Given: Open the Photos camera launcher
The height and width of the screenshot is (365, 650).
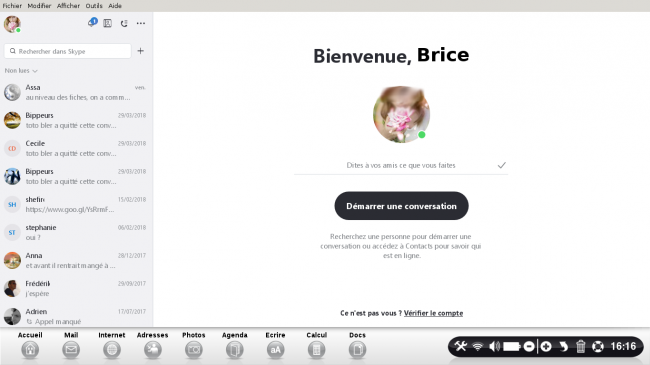Looking at the screenshot, I should point(194,350).
